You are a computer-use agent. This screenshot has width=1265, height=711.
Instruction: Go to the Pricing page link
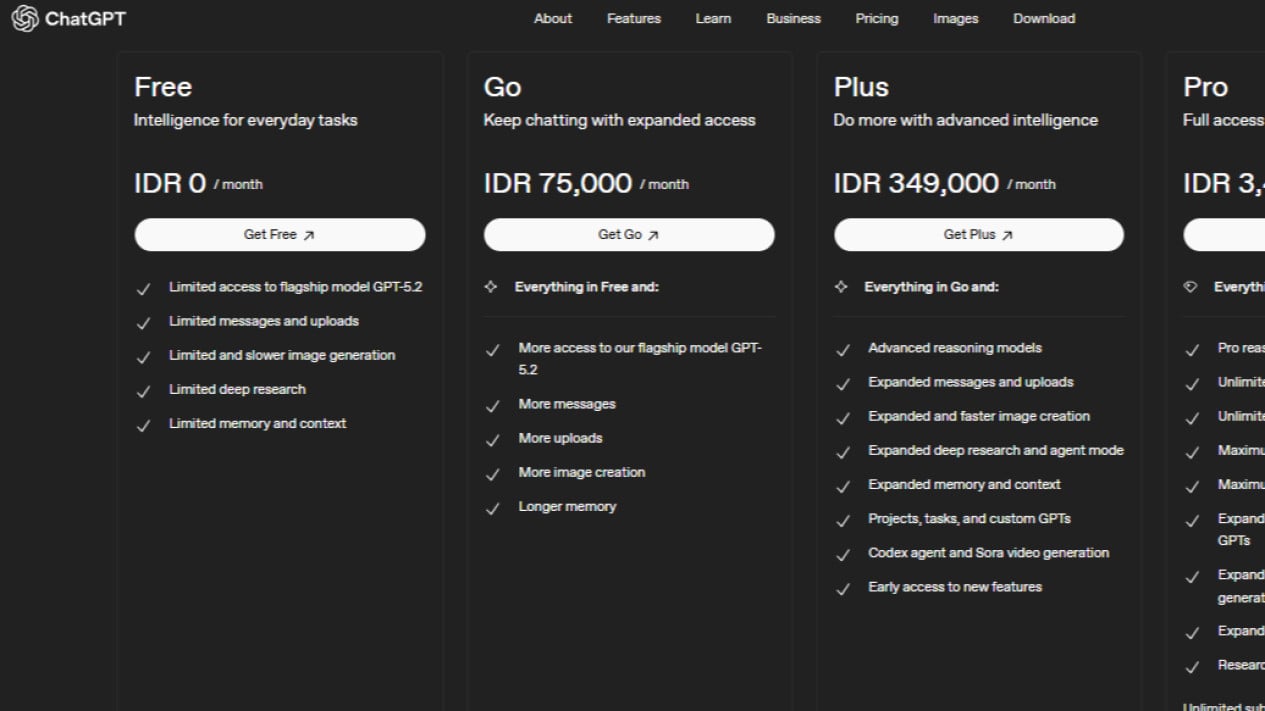click(x=876, y=18)
